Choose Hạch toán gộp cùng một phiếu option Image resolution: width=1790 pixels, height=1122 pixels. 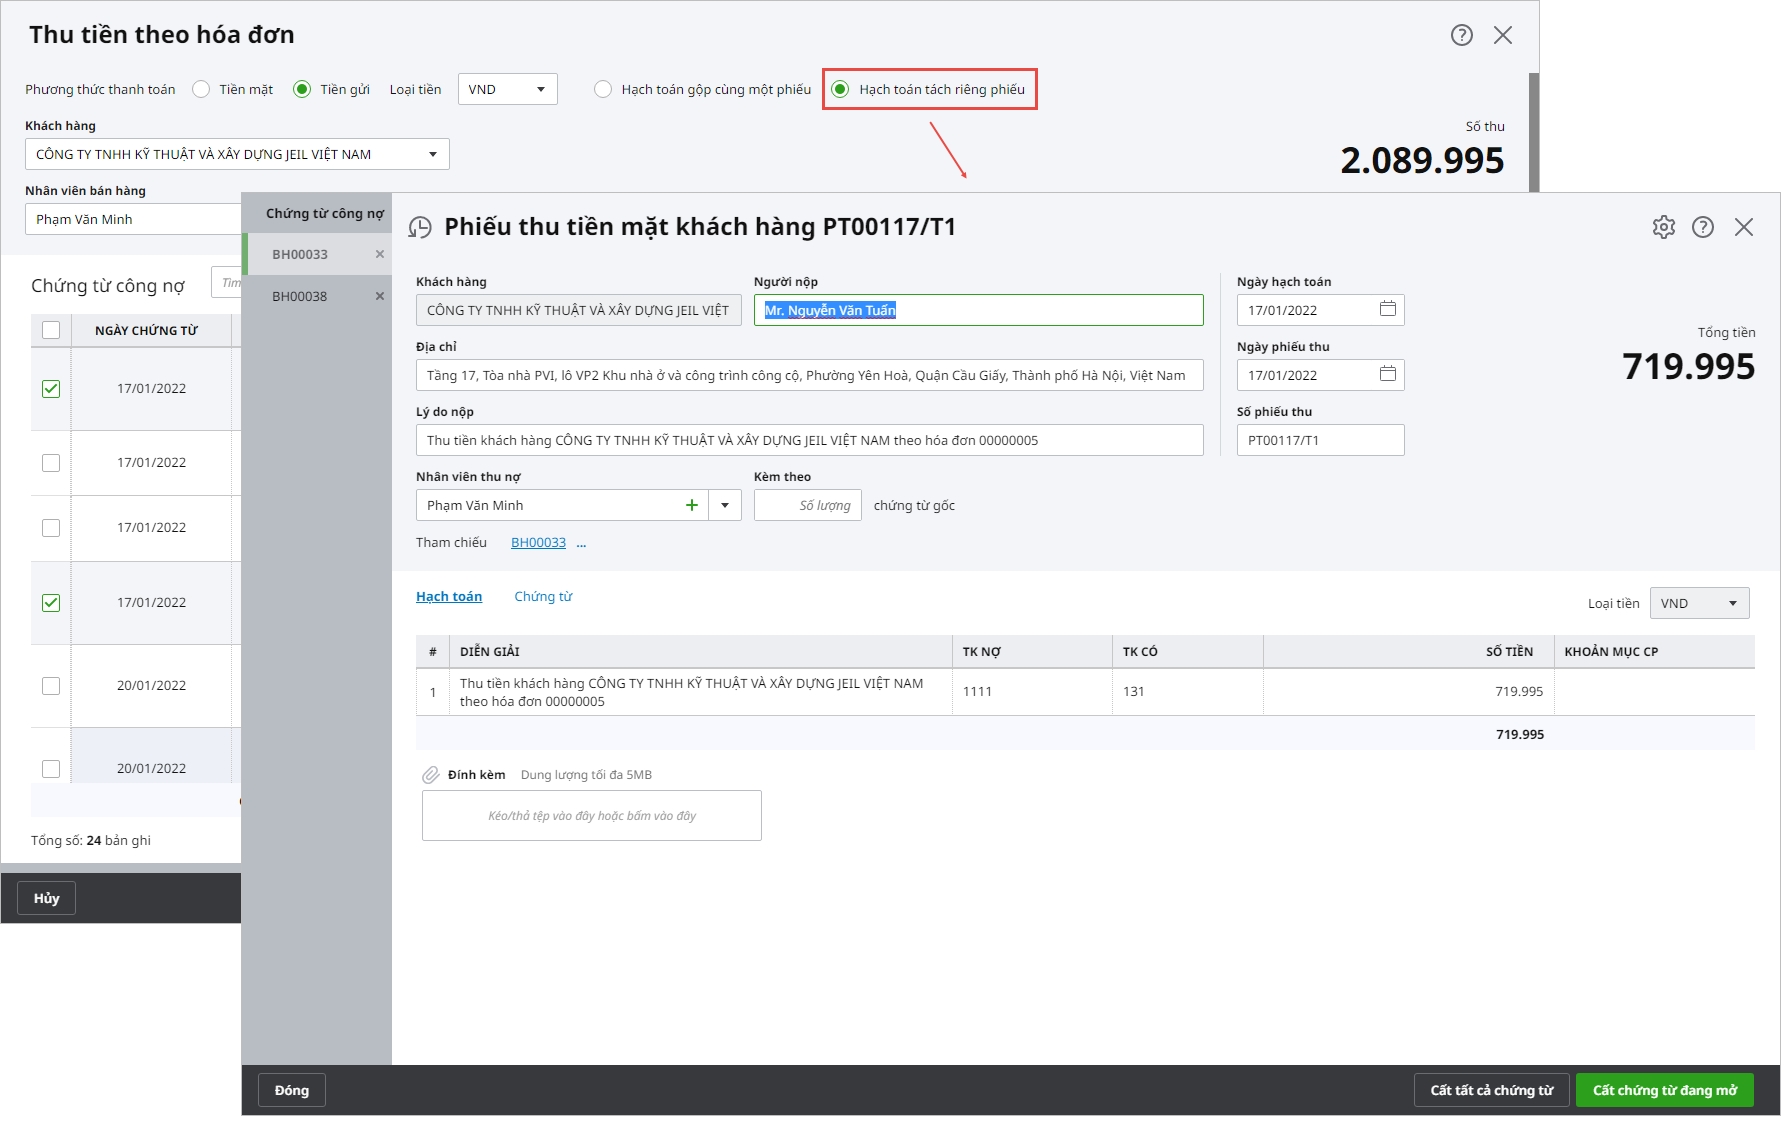click(603, 89)
